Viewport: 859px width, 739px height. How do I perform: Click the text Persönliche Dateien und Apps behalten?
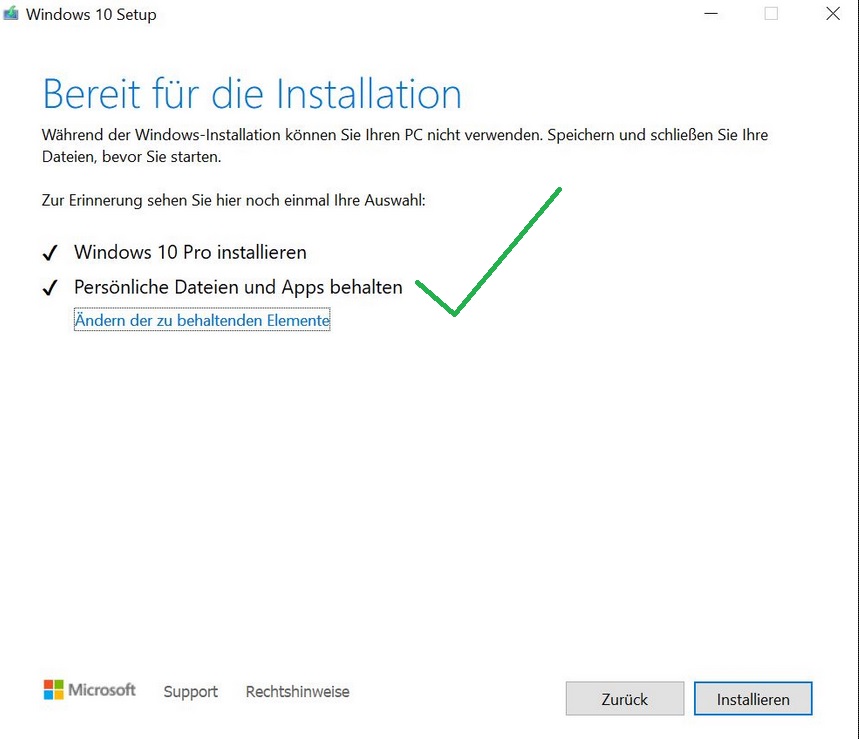click(x=238, y=287)
